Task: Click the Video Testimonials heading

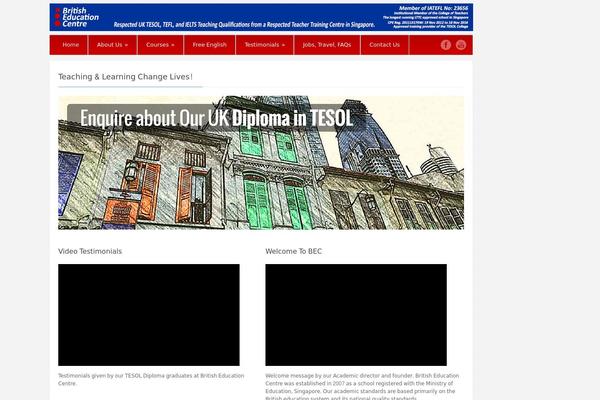Action: pyautogui.click(x=90, y=251)
